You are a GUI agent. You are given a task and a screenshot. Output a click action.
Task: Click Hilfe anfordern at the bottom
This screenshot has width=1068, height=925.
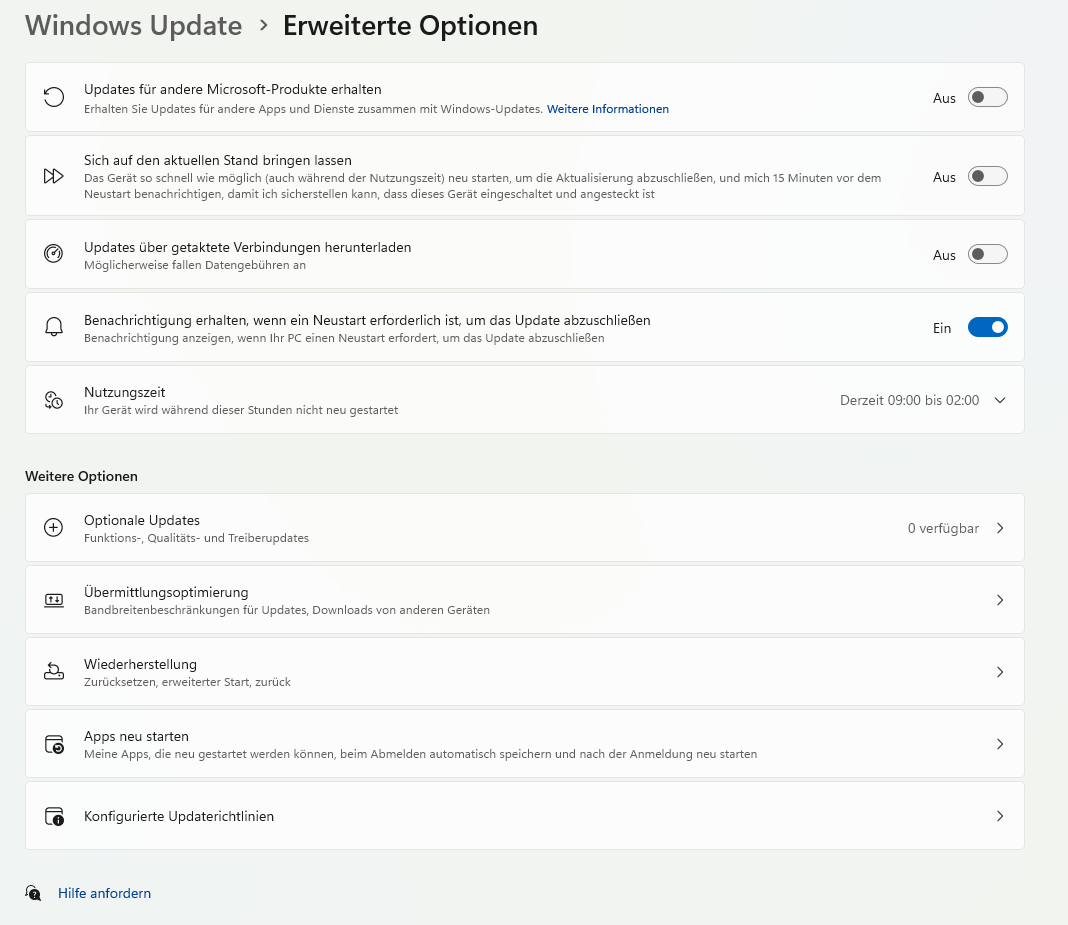coord(104,892)
